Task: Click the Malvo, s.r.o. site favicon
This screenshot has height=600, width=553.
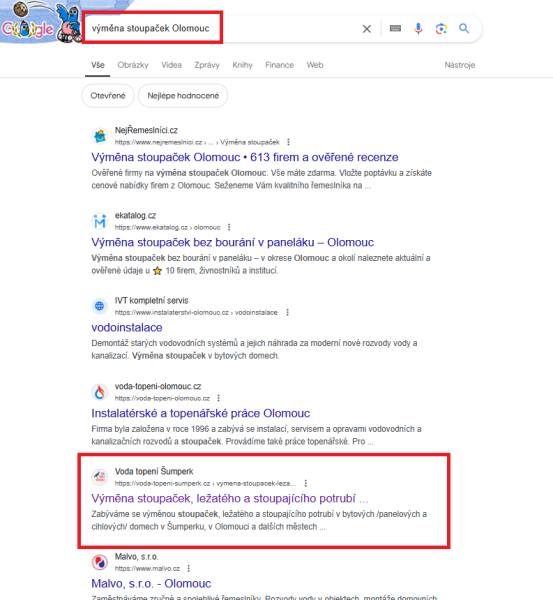Action: click(x=100, y=562)
